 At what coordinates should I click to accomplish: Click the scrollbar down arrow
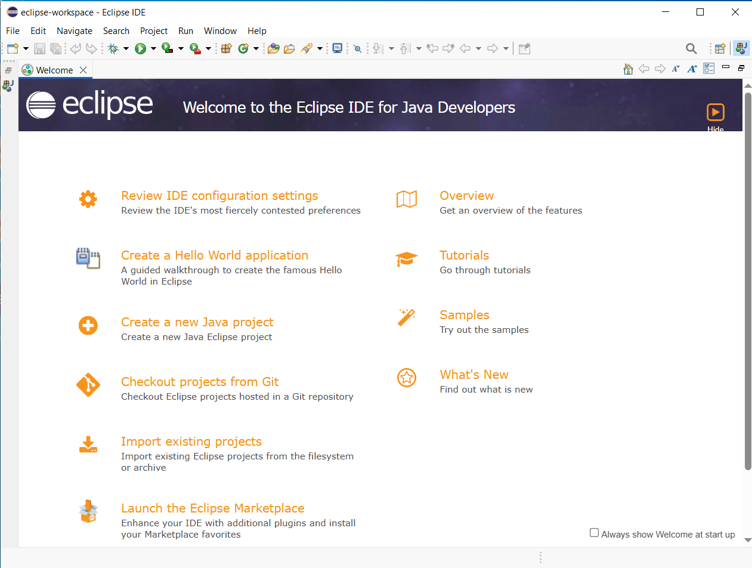coord(748,540)
